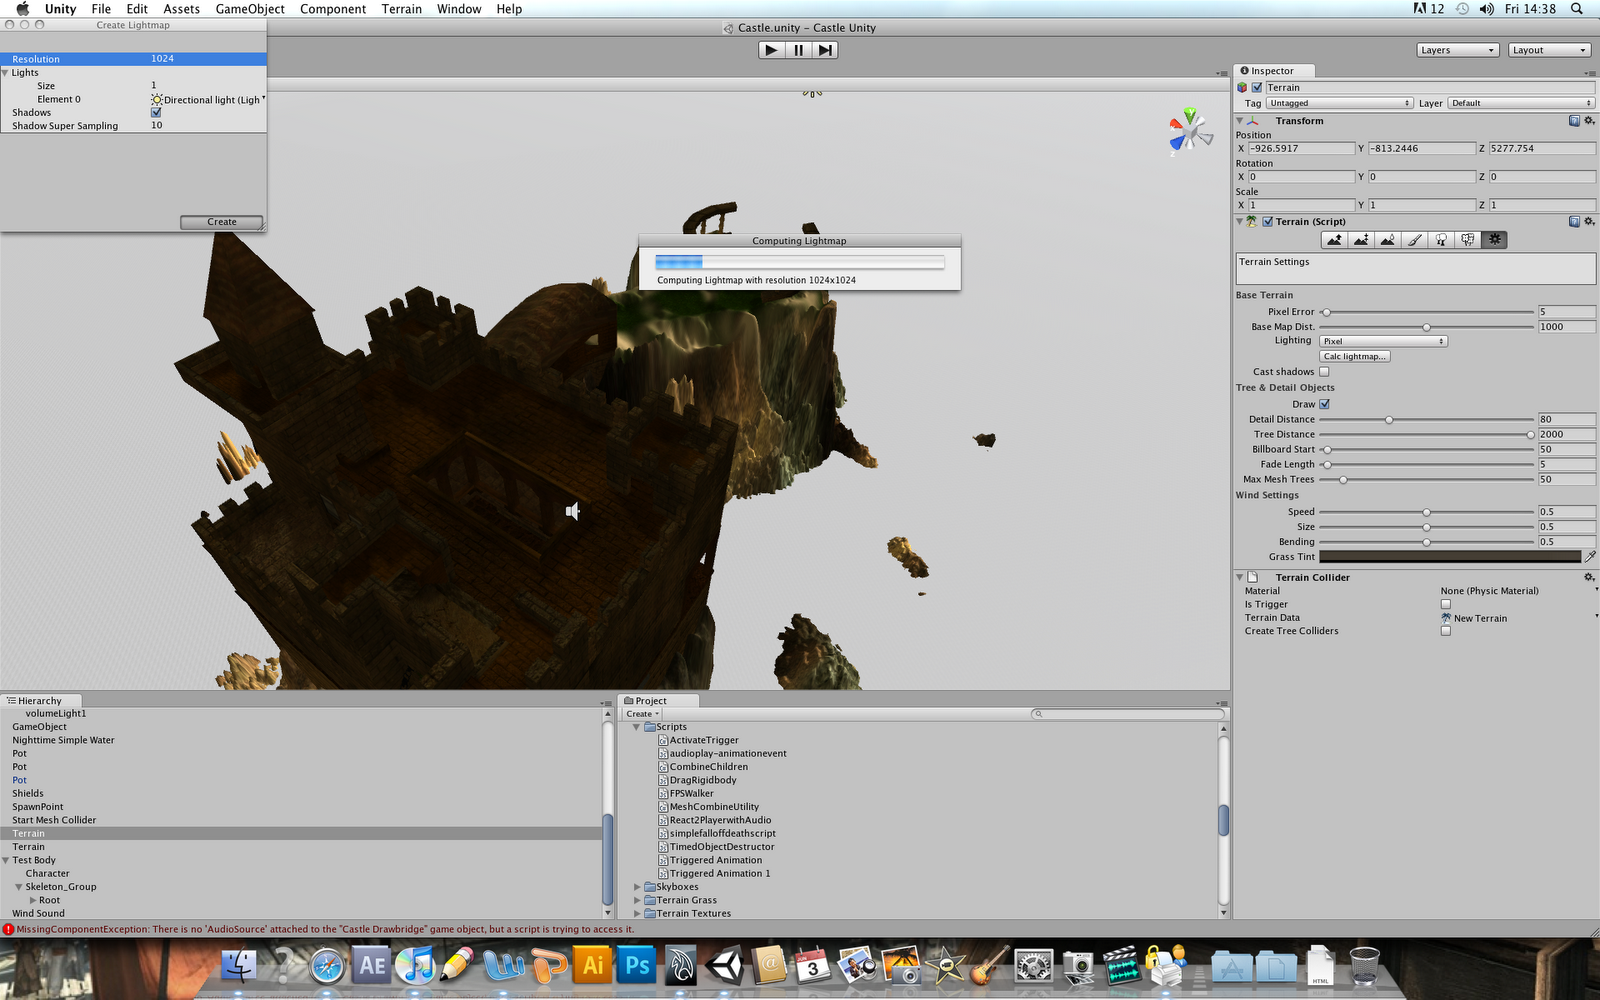Screen dimensions: 1600x1000
Task: Open After Effects from the Dock
Action: coord(372,966)
